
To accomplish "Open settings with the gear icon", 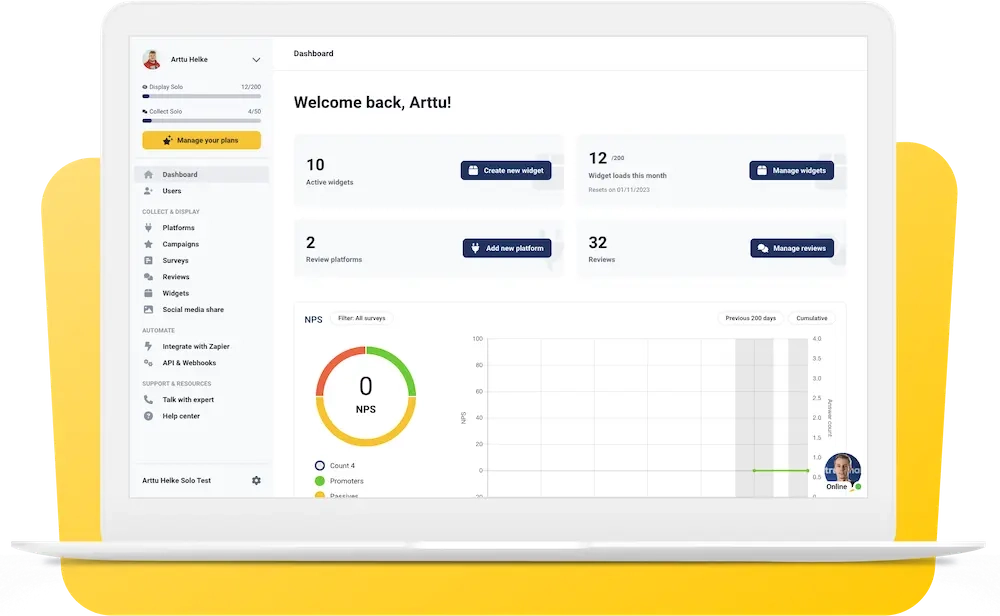I will [256, 481].
